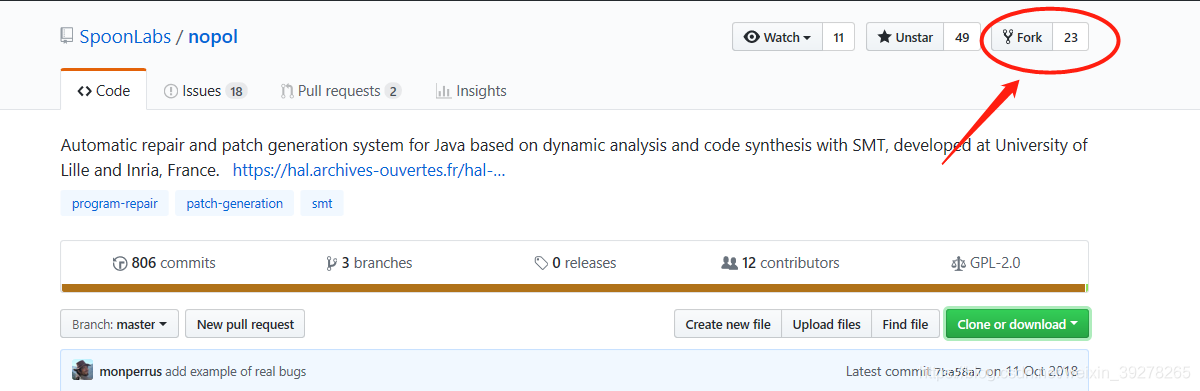The width and height of the screenshot is (1200, 391).
Task: Click the releases tag icon
Action: pyautogui.click(x=541, y=264)
